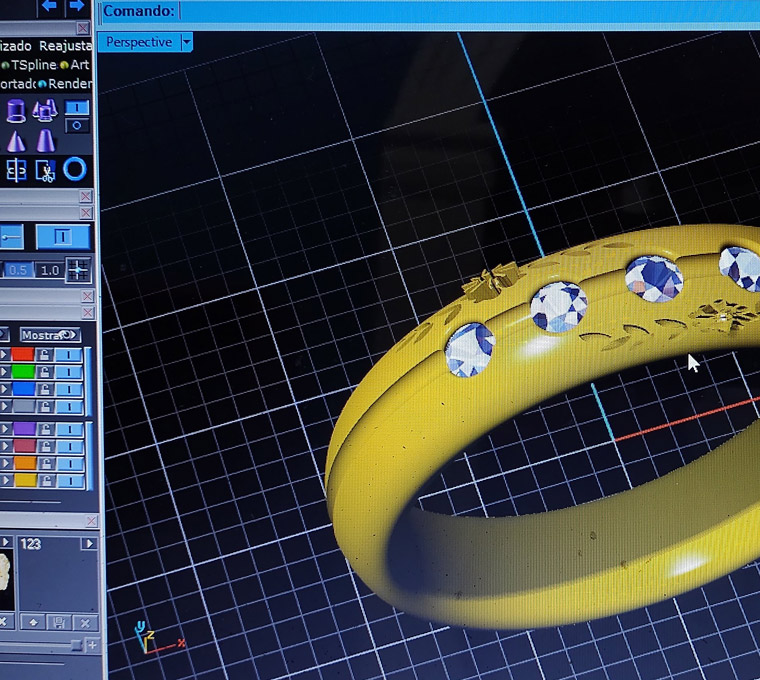Open the TSpline tab

pos(32,65)
